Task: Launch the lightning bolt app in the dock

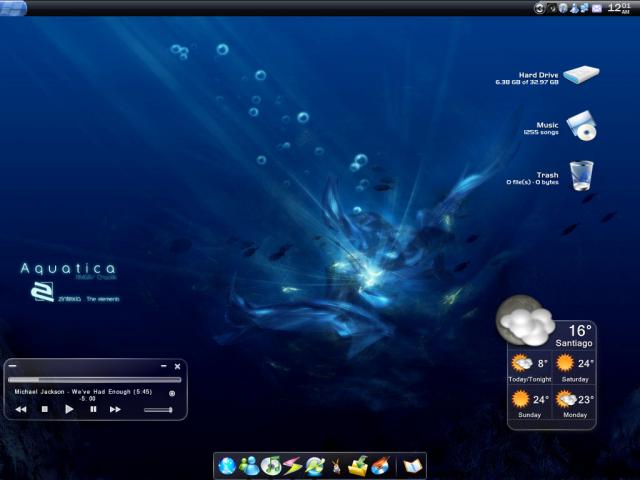Action: coord(293,466)
